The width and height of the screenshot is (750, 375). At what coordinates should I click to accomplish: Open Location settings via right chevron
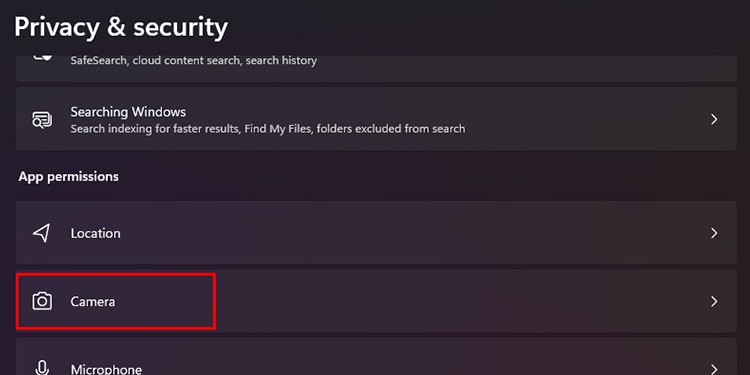714,233
